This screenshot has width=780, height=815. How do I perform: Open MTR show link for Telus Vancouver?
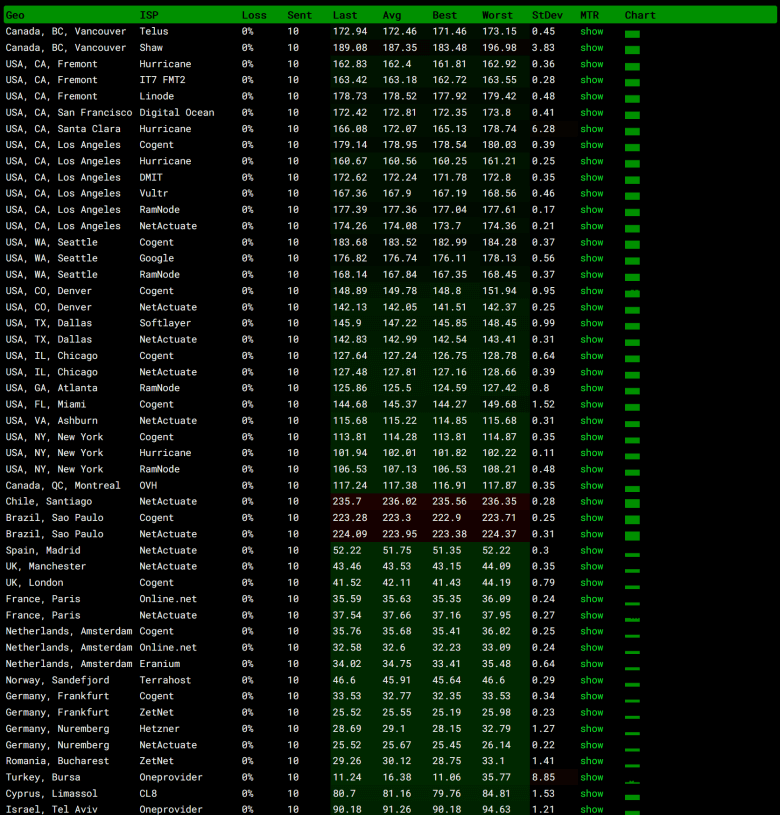(x=591, y=31)
